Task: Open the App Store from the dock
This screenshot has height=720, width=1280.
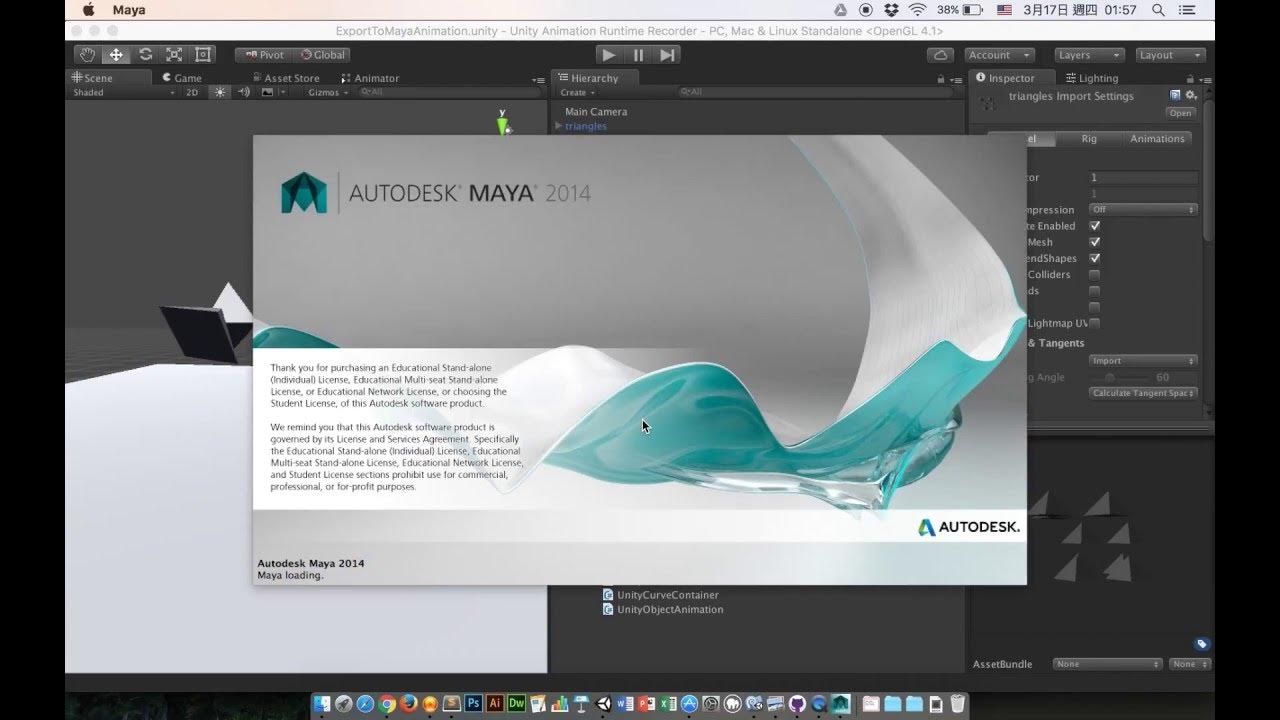Action: coord(689,704)
